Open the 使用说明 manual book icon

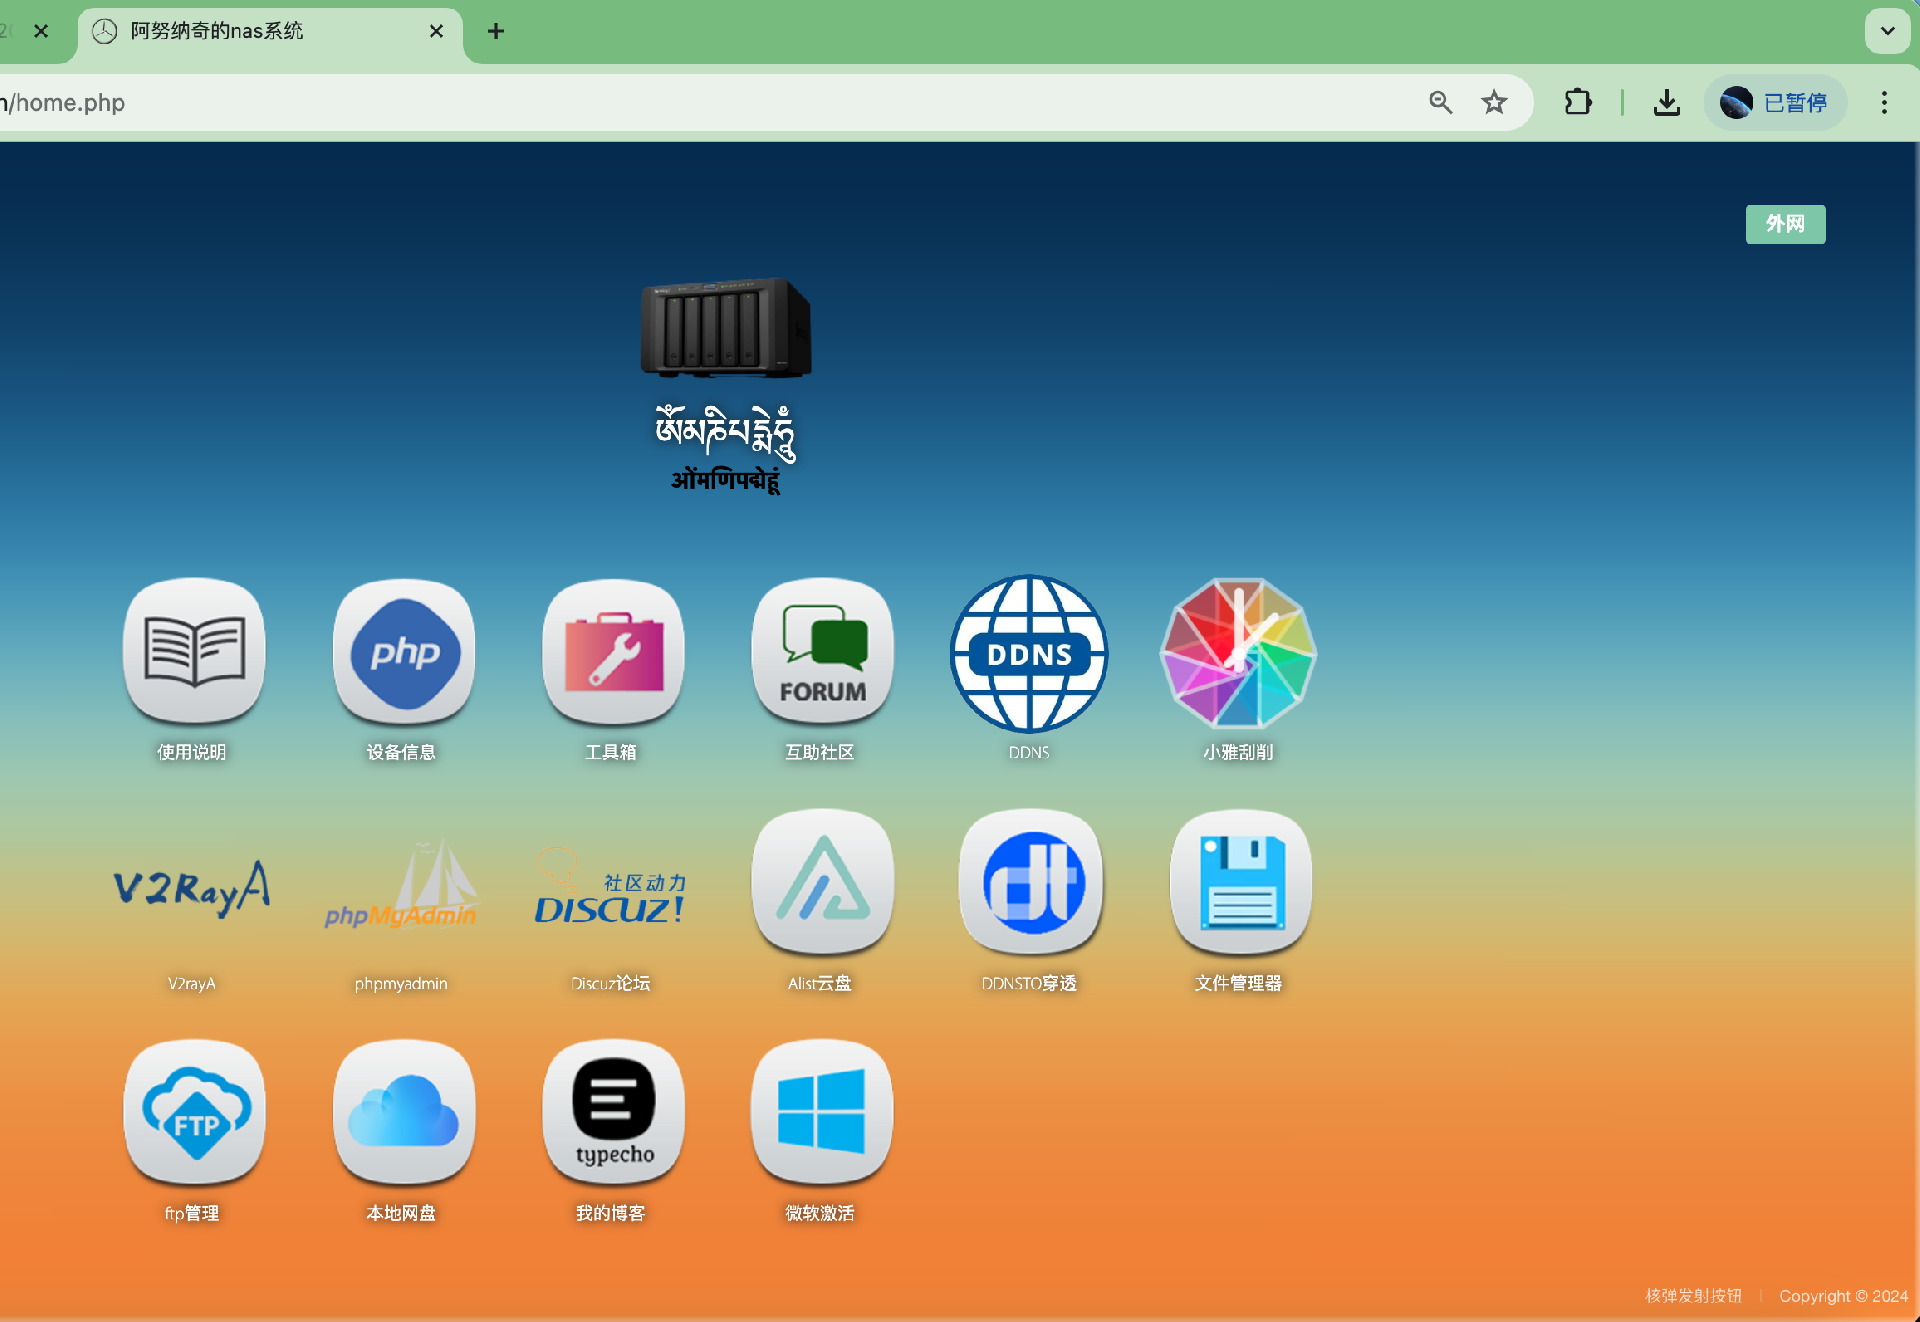click(x=194, y=652)
